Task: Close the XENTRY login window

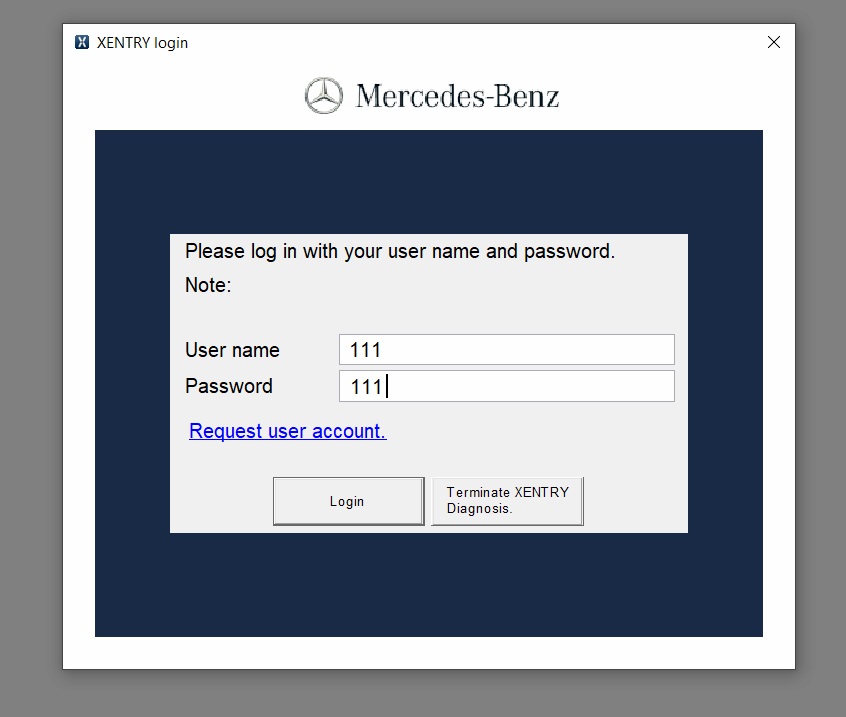Action: point(773,42)
